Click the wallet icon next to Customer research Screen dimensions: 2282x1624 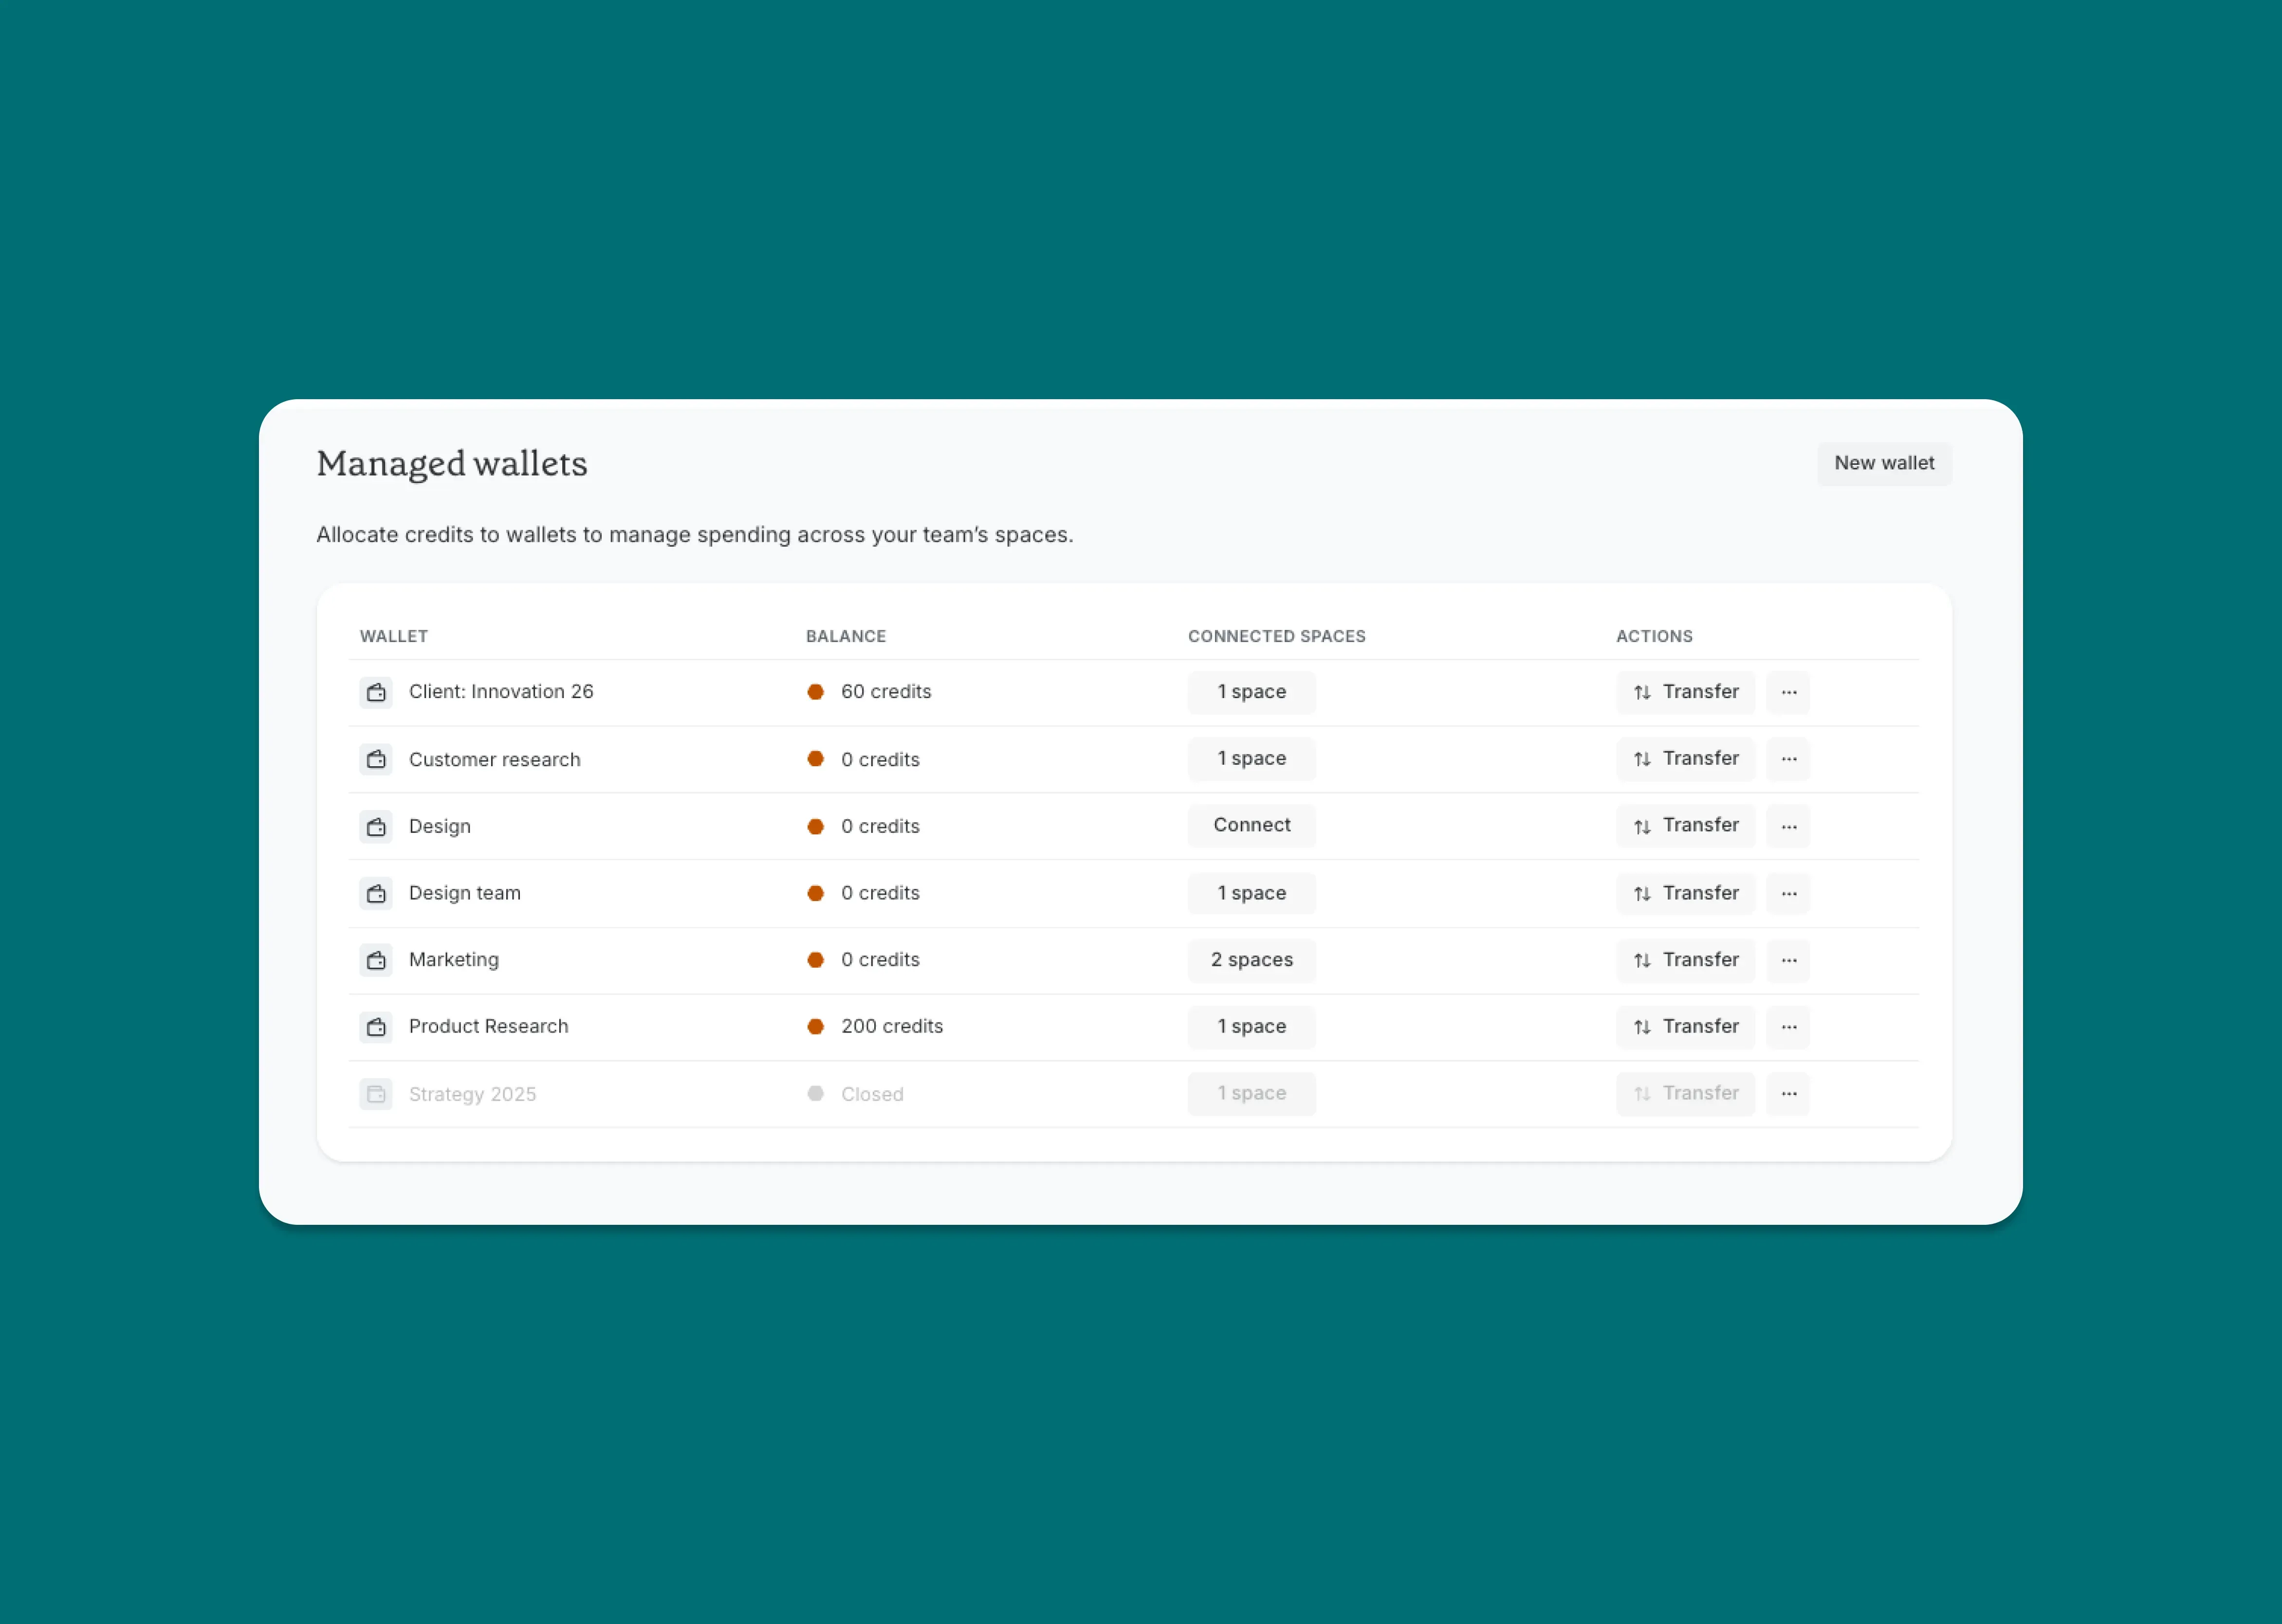click(x=376, y=759)
